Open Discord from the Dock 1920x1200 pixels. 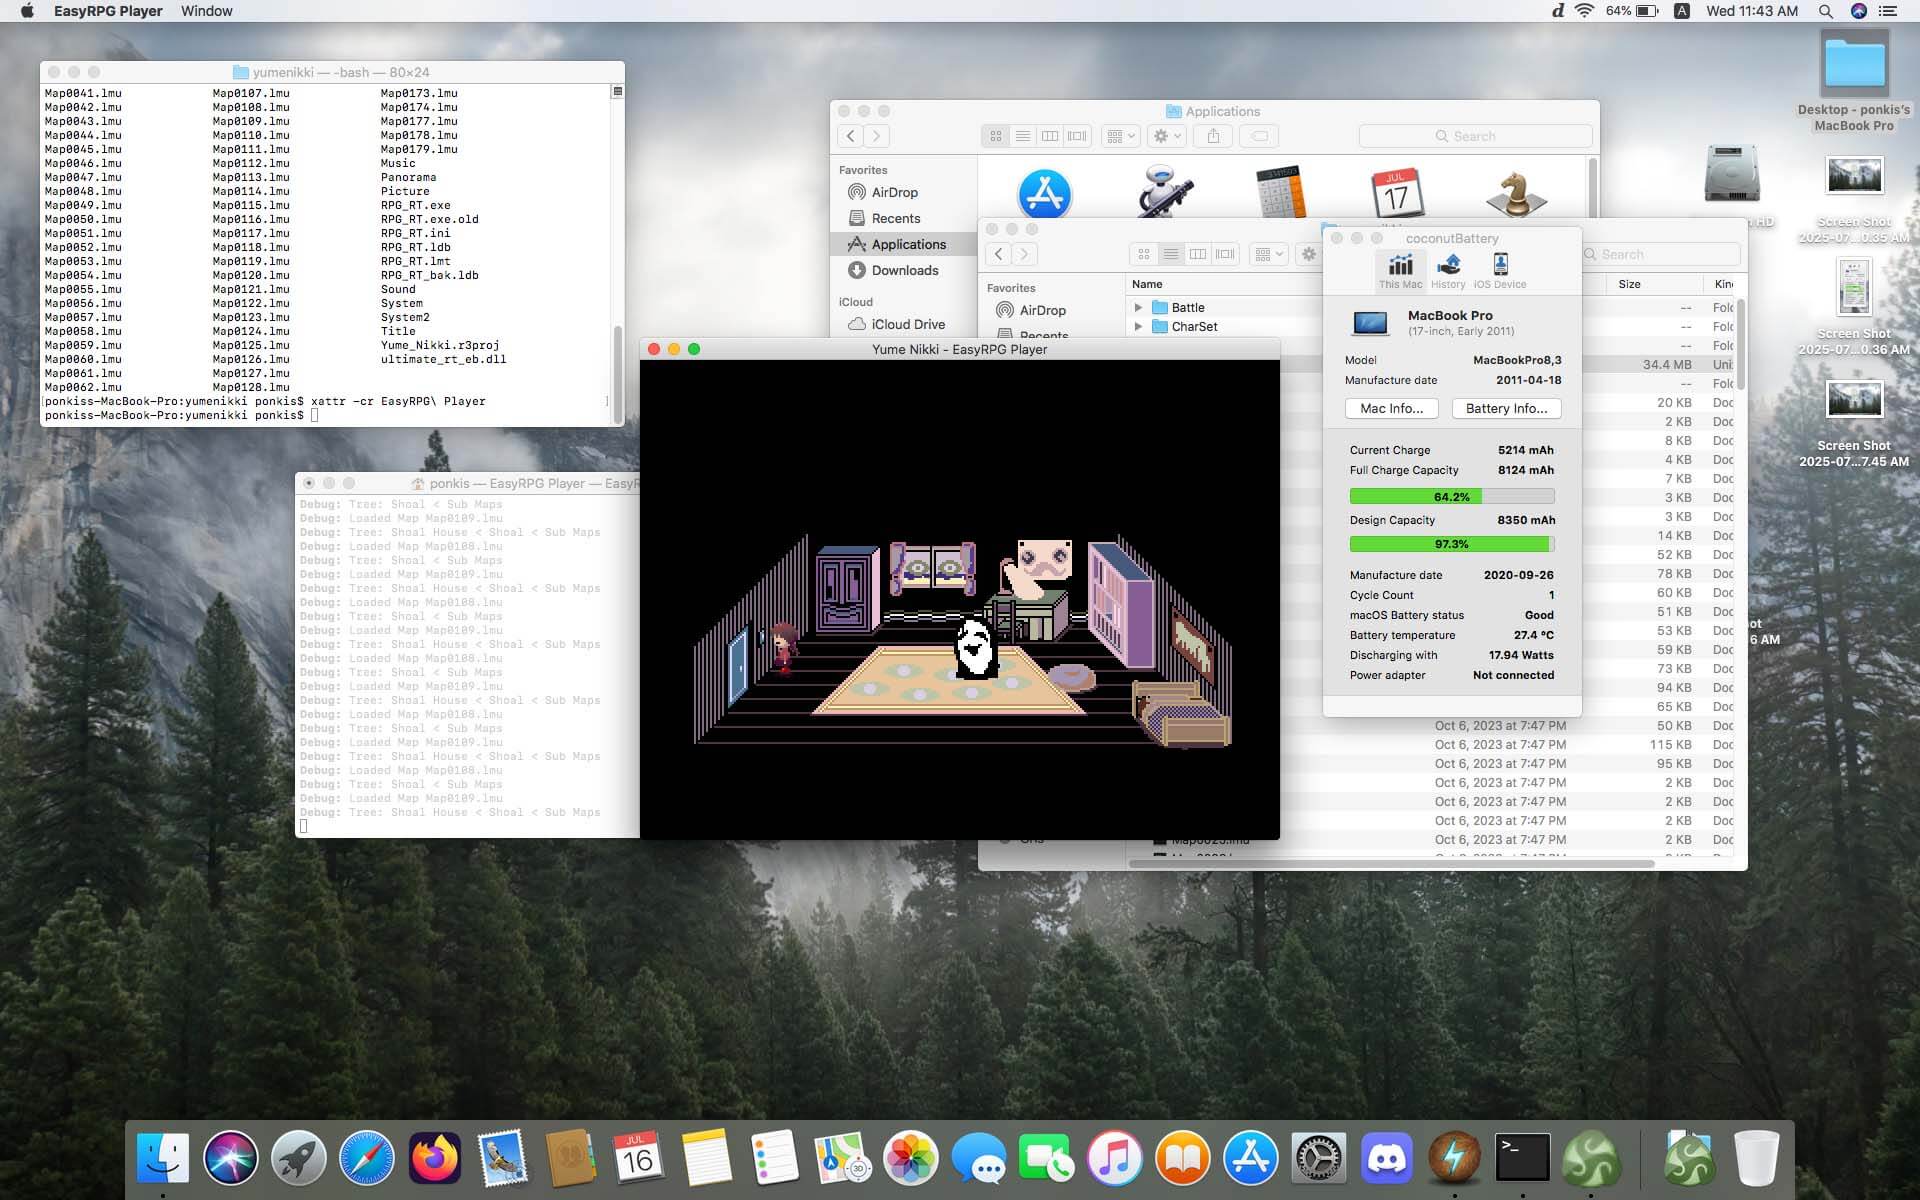[1386, 1158]
